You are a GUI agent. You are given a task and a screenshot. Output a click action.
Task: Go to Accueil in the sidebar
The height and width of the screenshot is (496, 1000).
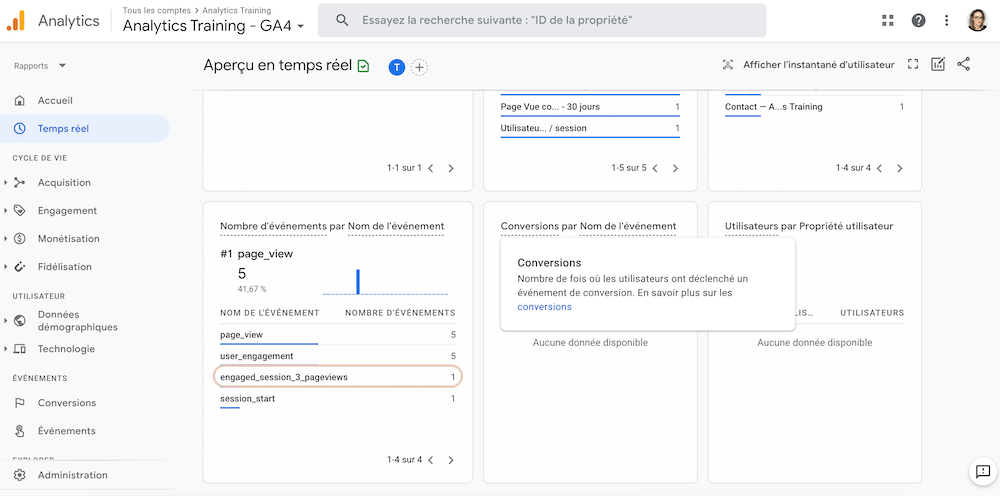[55, 101]
